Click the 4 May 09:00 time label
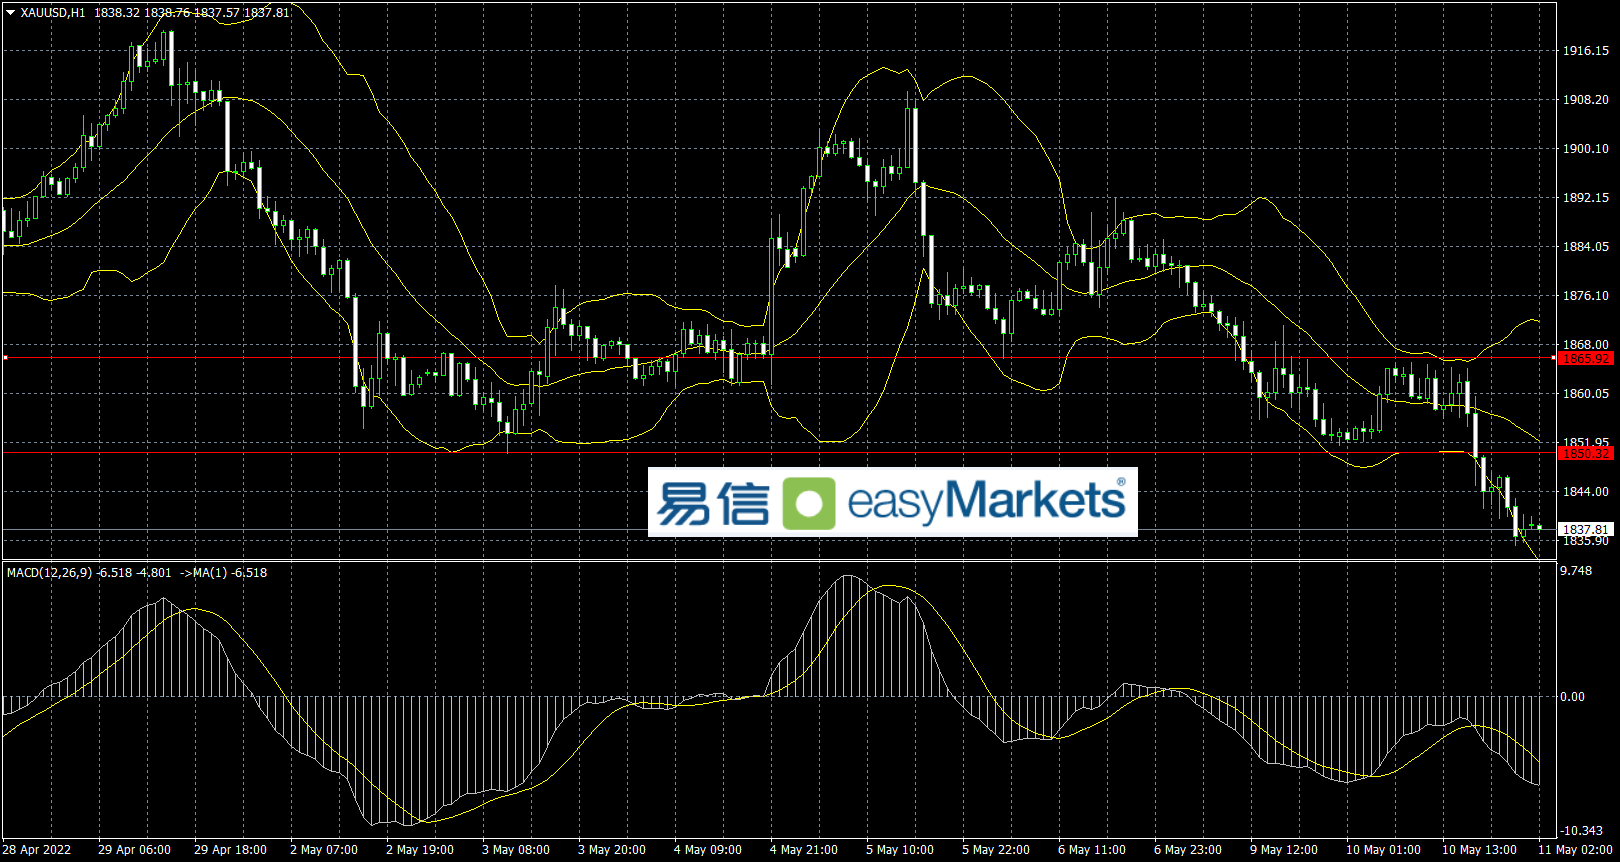1620x862 pixels. pos(708,850)
